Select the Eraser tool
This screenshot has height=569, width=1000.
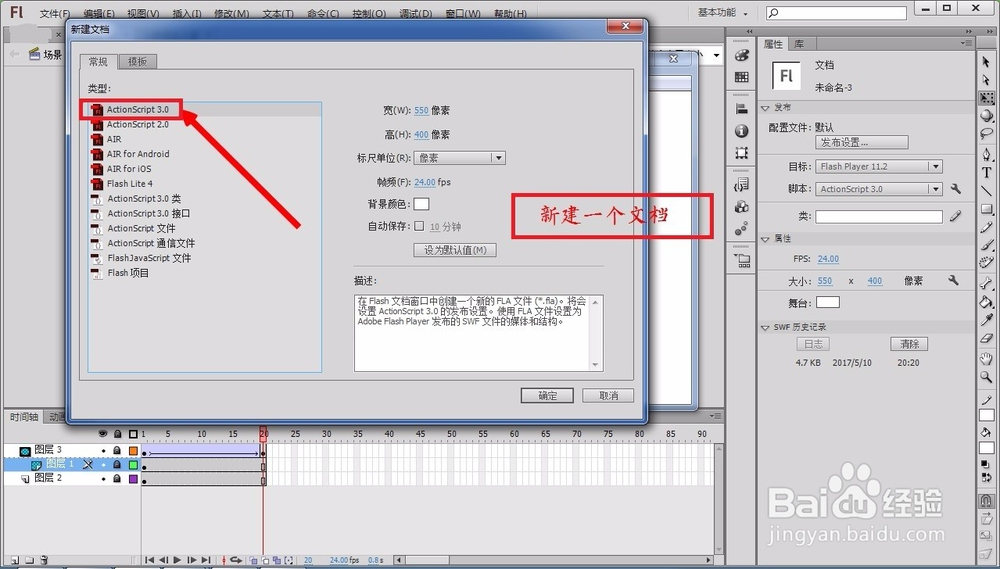(987, 338)
